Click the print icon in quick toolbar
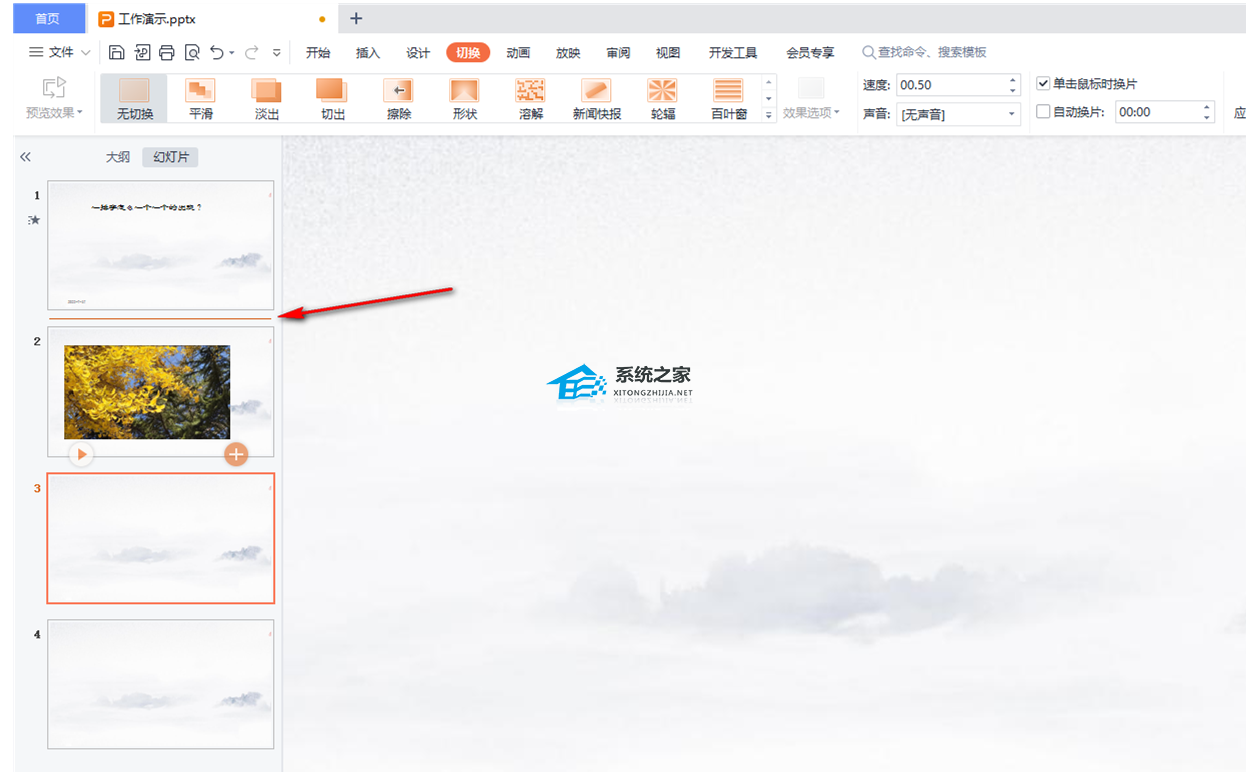This screenshot has height=772, width=1246. coord(167,52)
